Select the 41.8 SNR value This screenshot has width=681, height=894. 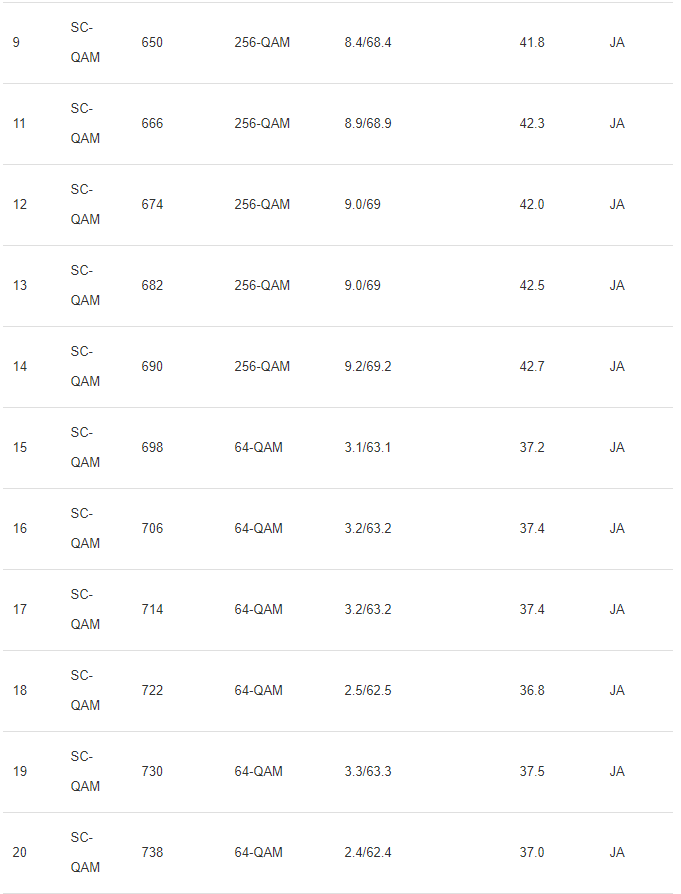click(x=532, y=43)
